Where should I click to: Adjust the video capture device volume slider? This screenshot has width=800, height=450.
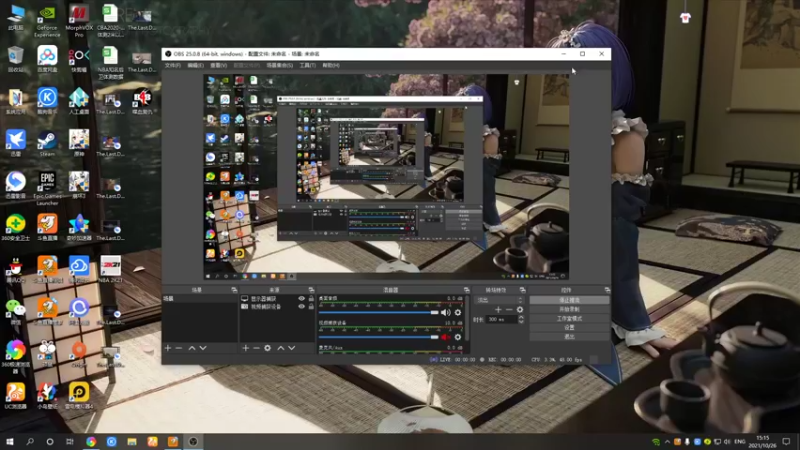[x=379, y=337]
